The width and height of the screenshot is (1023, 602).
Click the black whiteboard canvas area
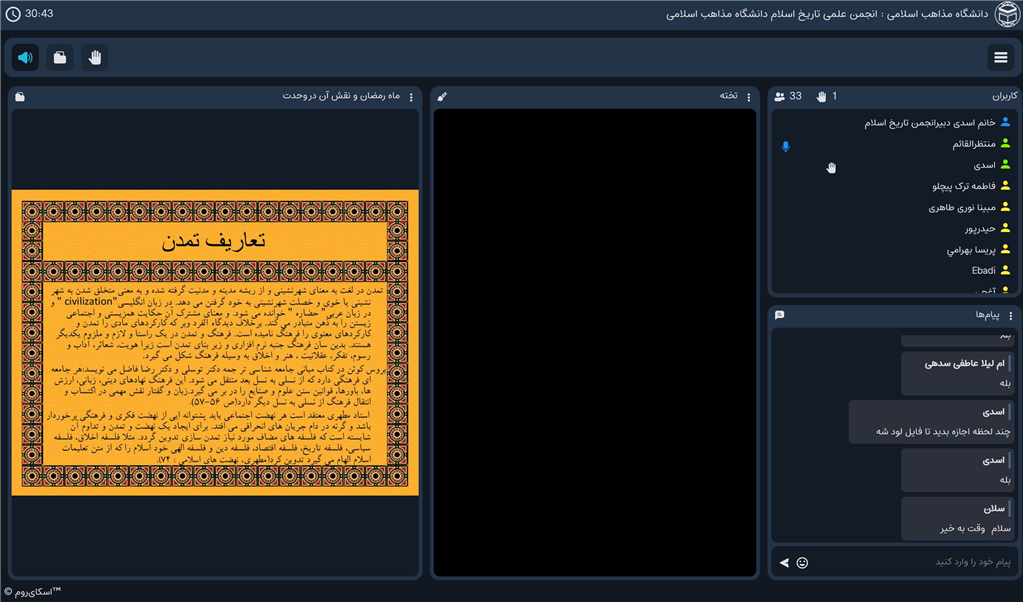(595, 342)
